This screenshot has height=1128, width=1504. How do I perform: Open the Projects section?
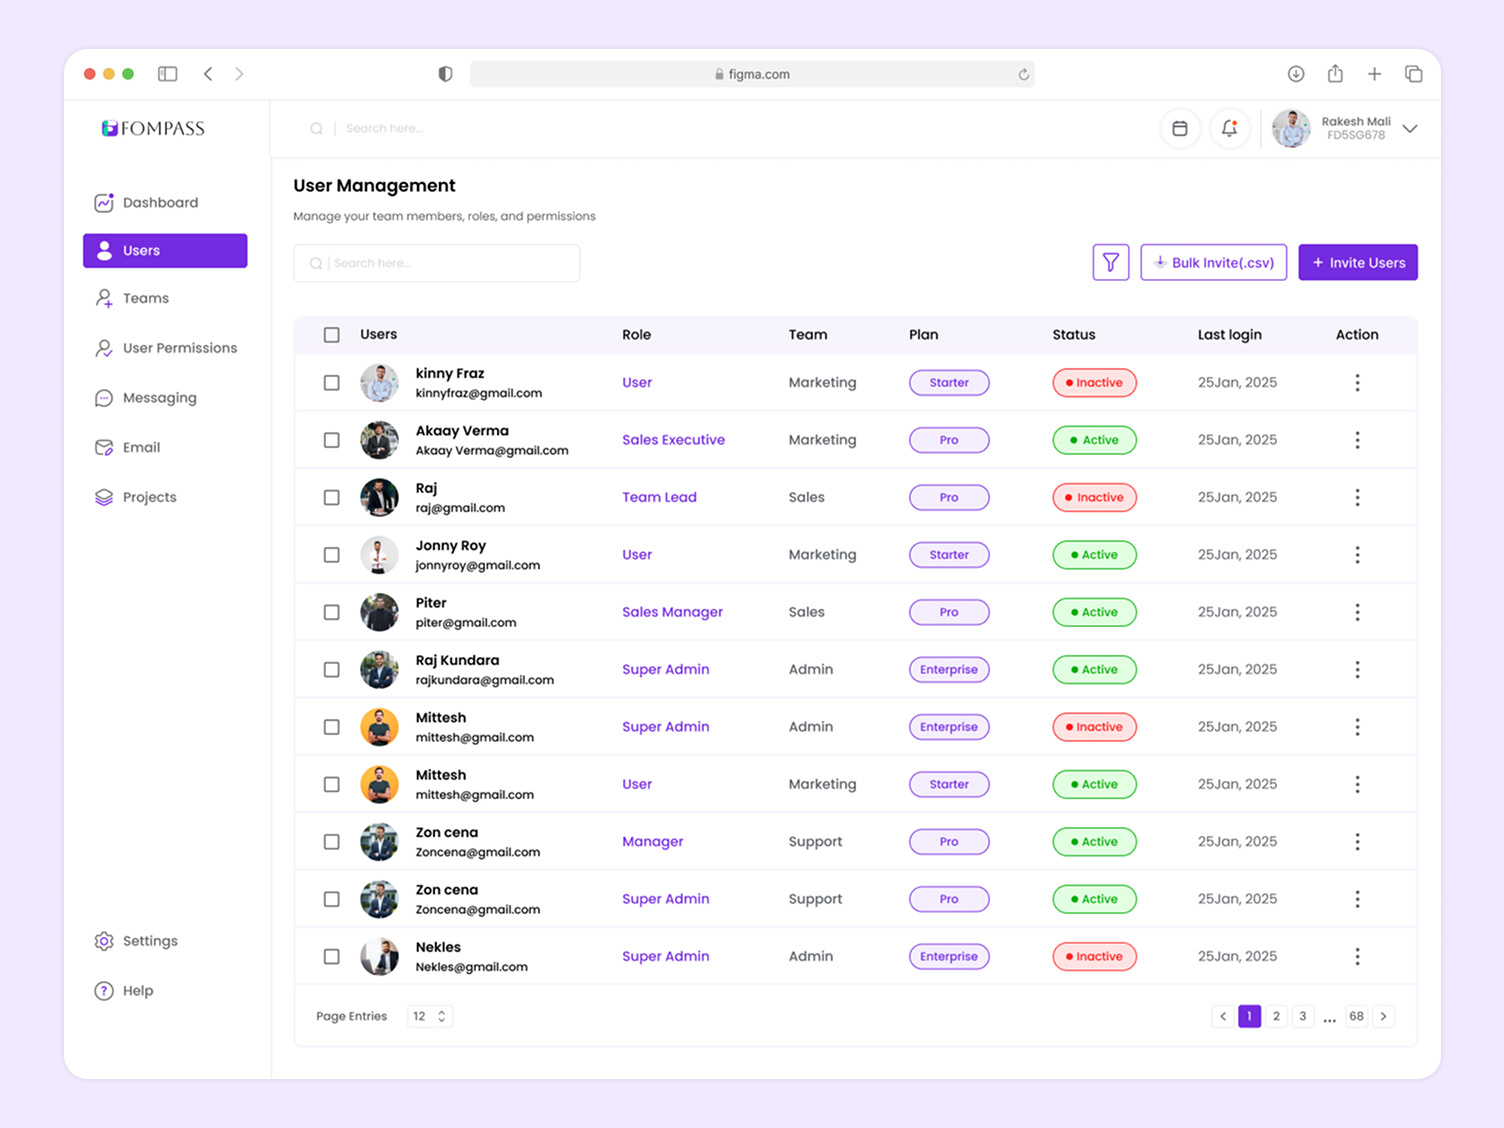click(x=149, y=497)
